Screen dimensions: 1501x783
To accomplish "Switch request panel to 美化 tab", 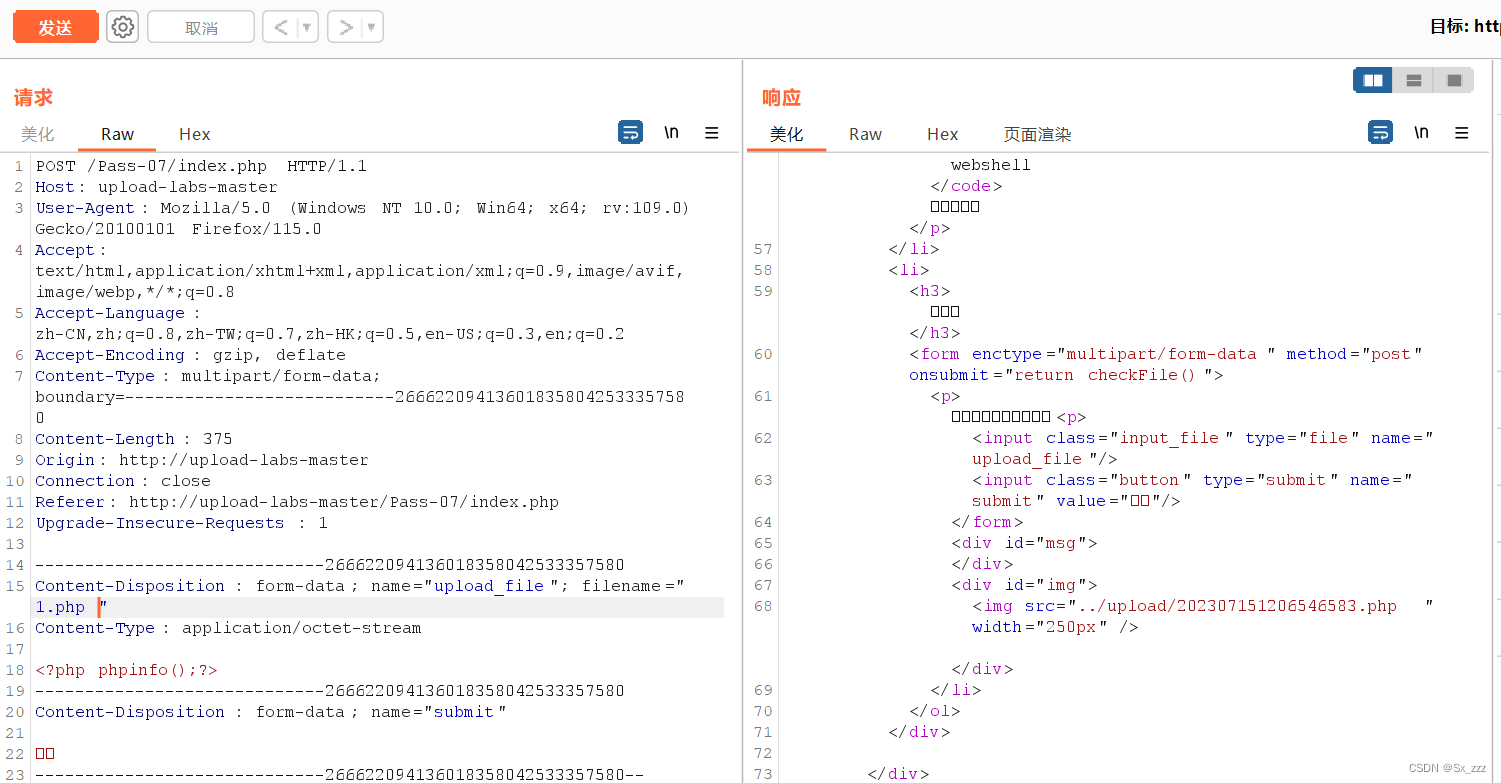I will (x=38, y=134).
